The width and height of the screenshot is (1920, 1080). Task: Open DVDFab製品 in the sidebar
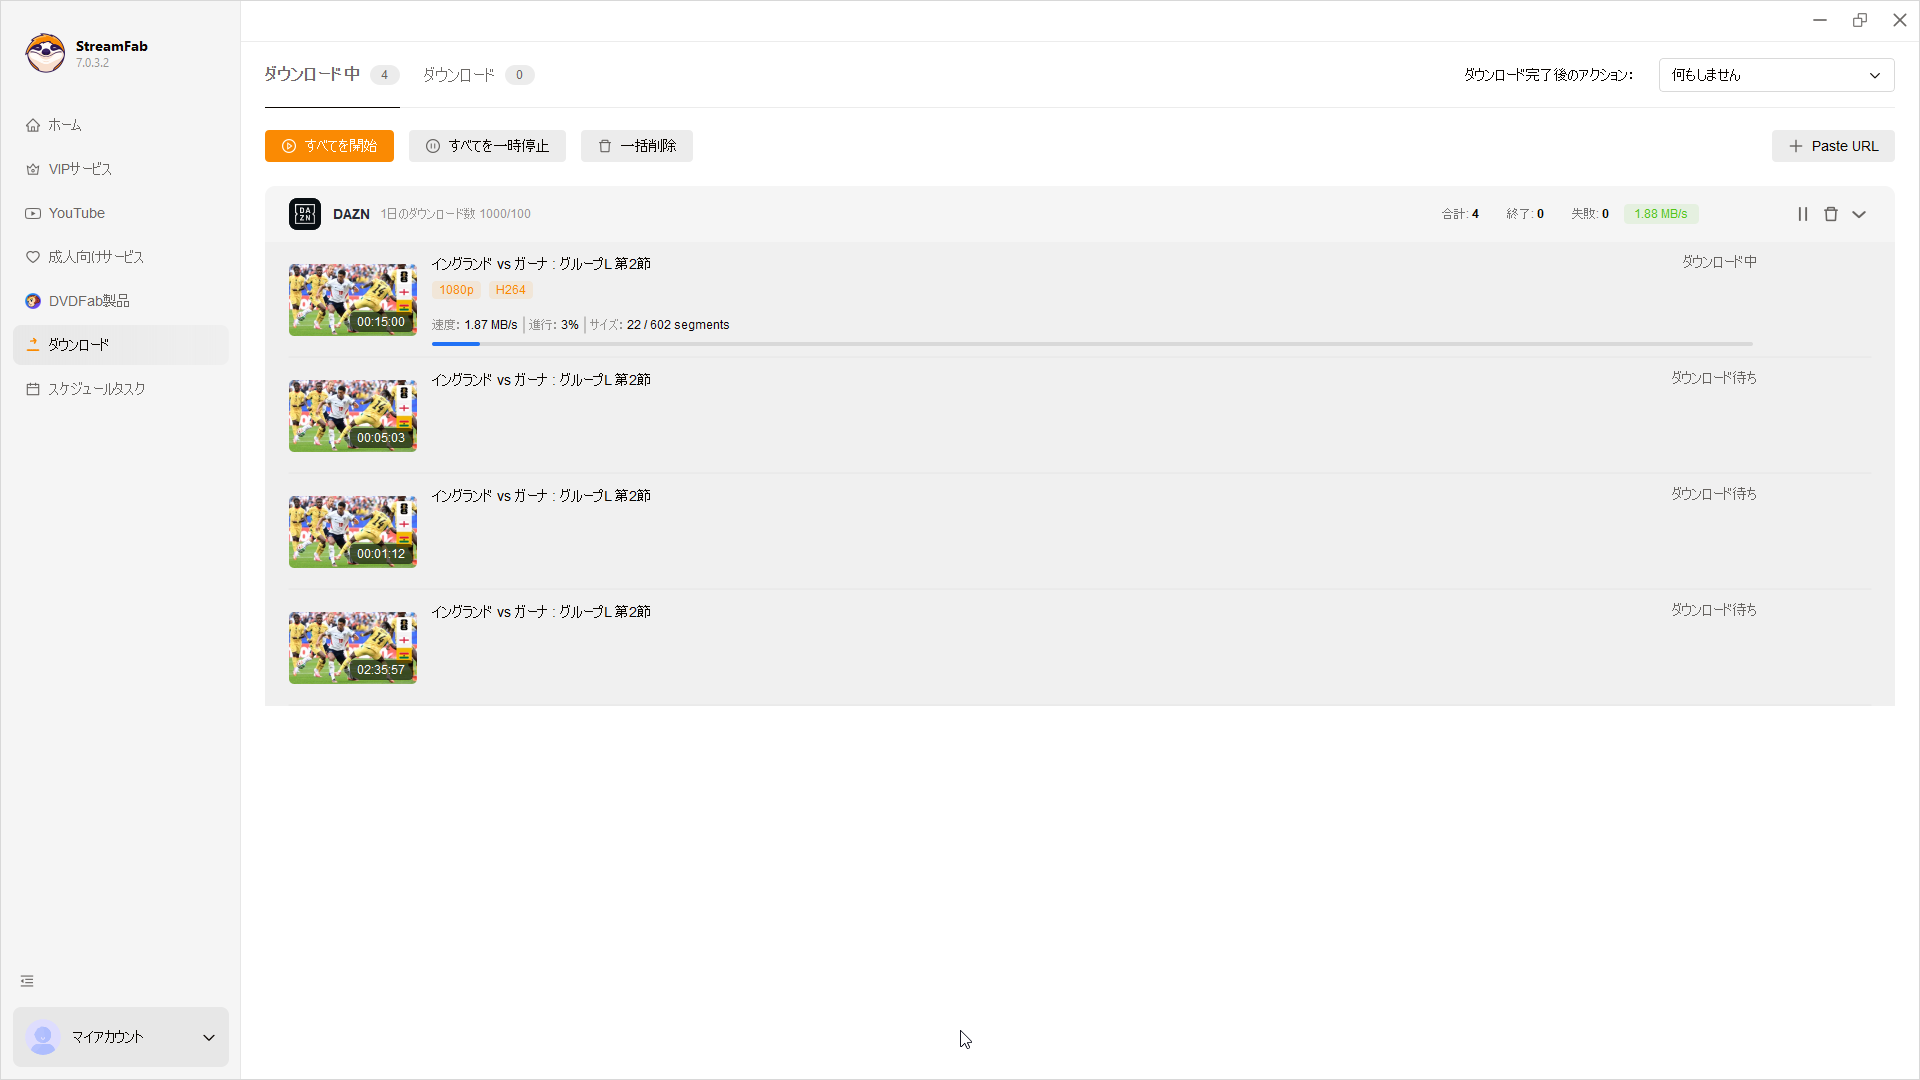120,301
